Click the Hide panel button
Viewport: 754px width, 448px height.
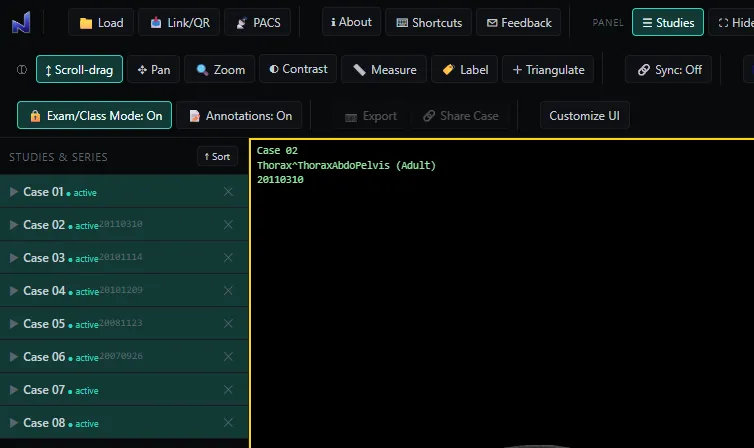732,23
